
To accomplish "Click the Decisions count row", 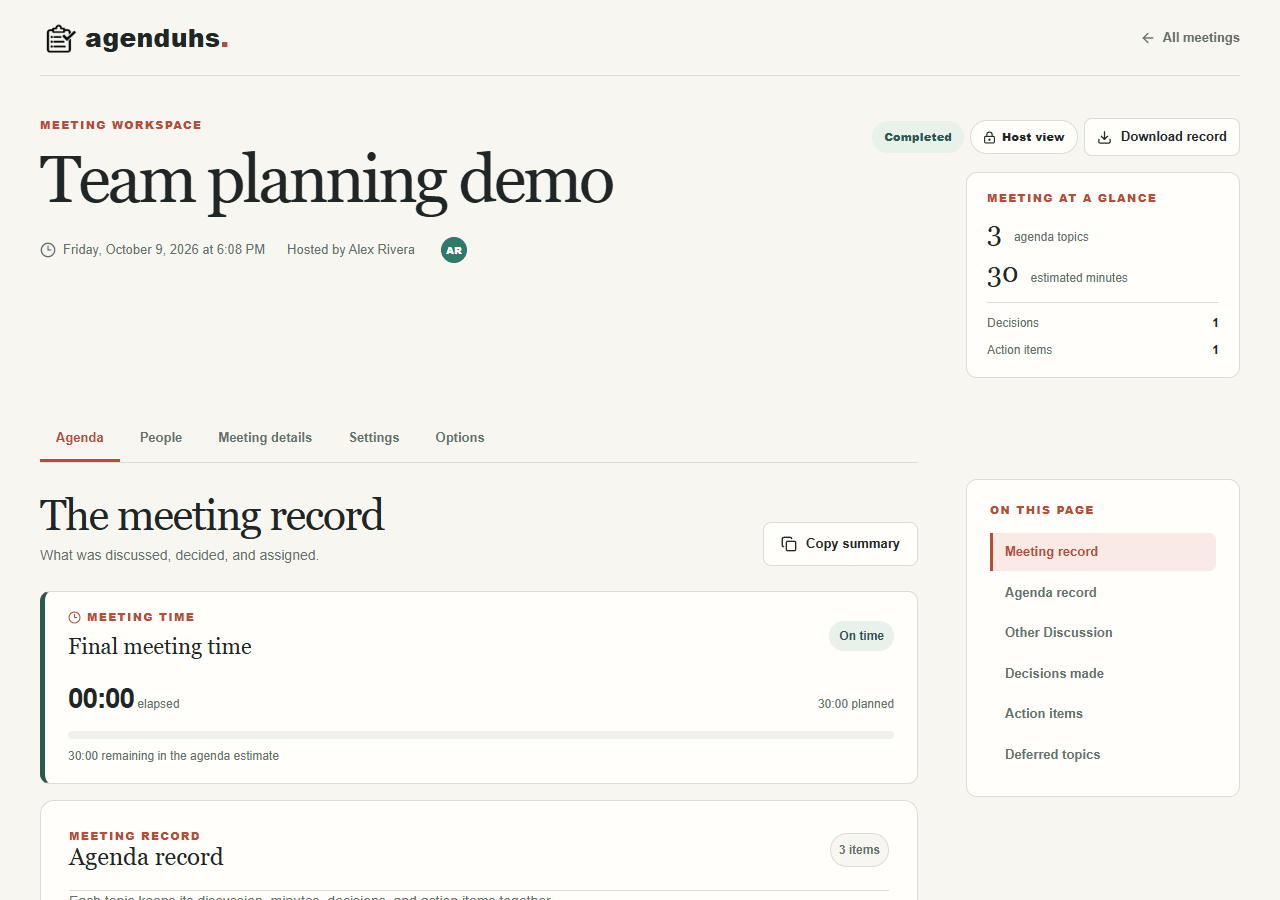I will click(1103, 323).
